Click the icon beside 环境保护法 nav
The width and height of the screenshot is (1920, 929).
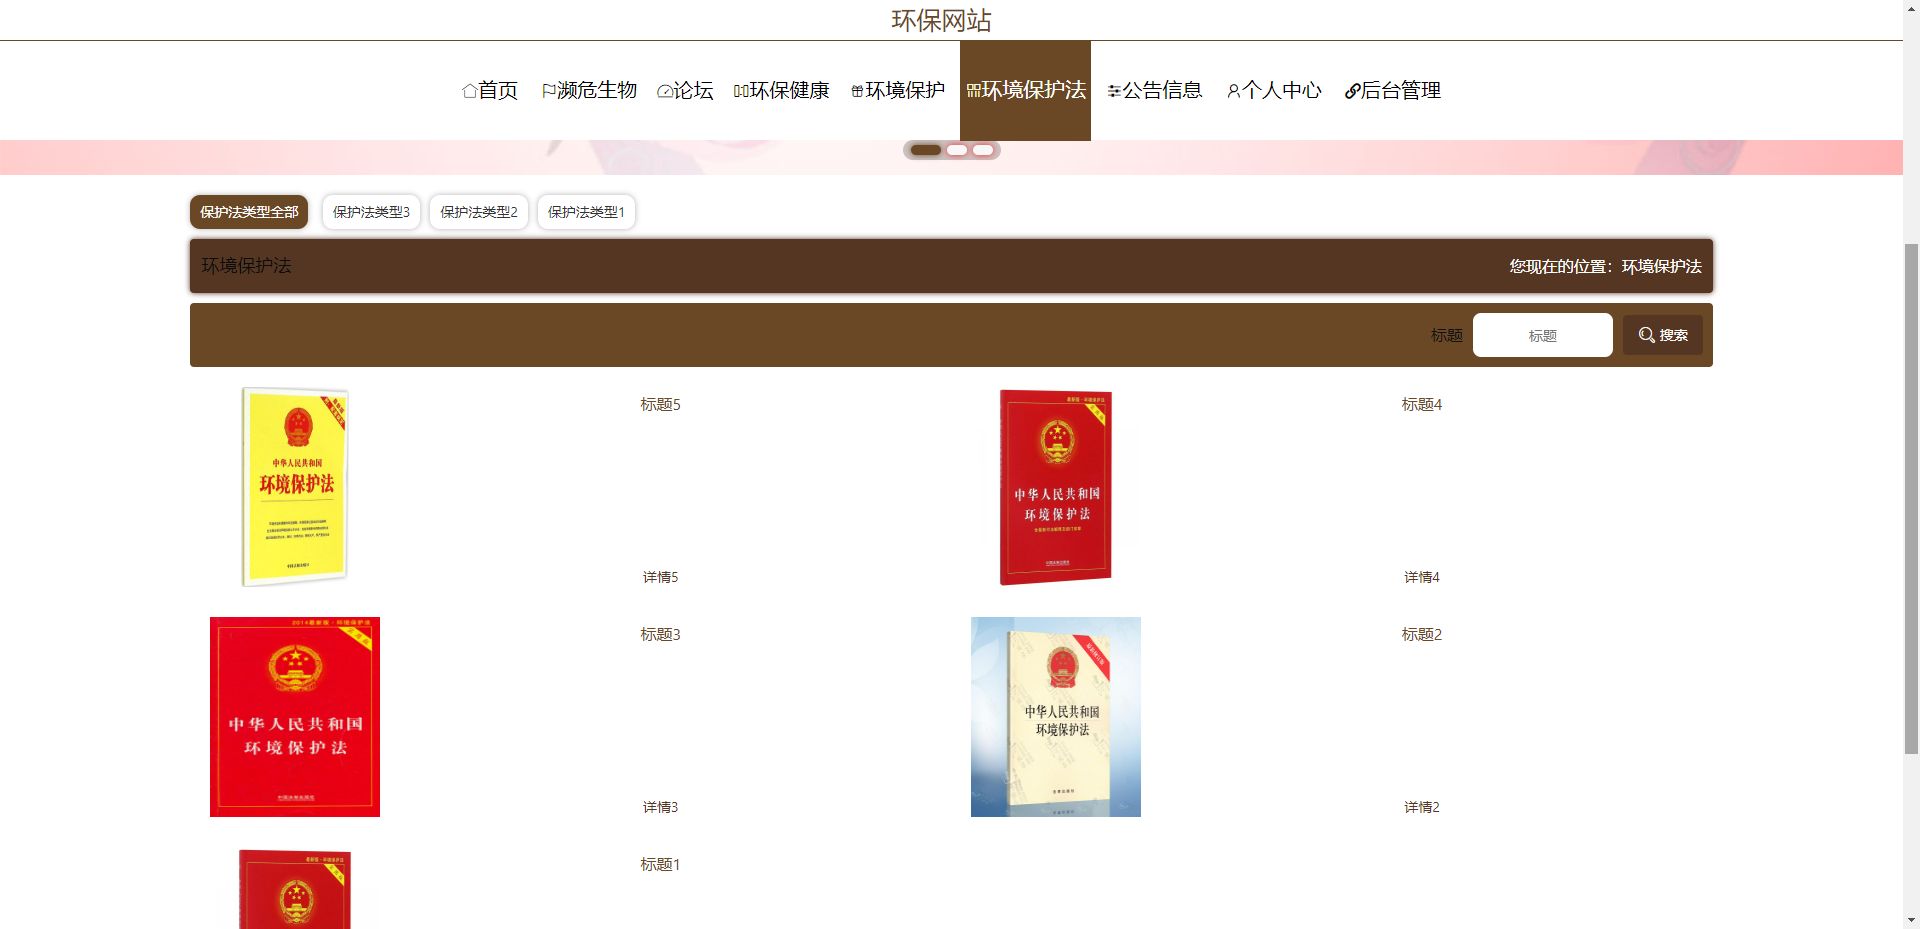(x=974, y=91)
